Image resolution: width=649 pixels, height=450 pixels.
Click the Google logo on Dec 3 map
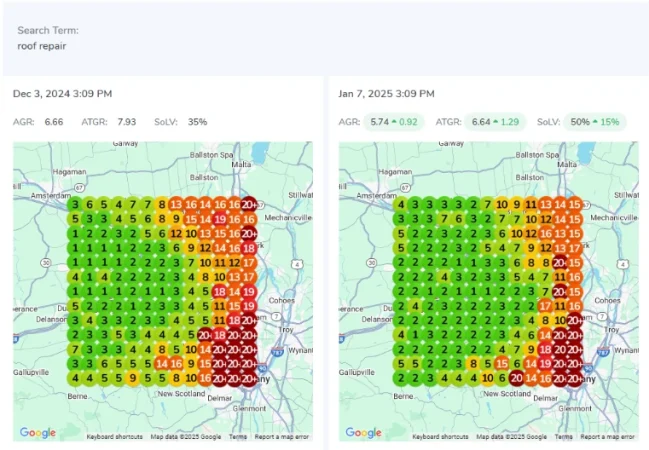pos(39,432)
